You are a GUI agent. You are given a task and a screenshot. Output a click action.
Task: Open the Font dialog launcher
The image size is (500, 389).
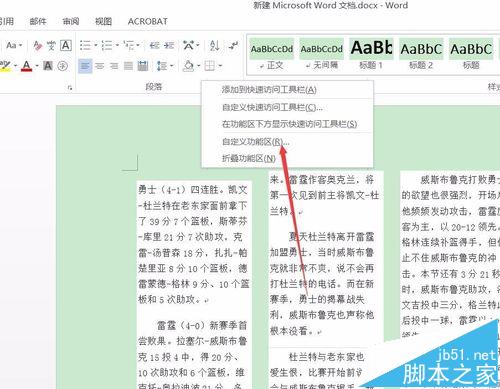[70, 88]
